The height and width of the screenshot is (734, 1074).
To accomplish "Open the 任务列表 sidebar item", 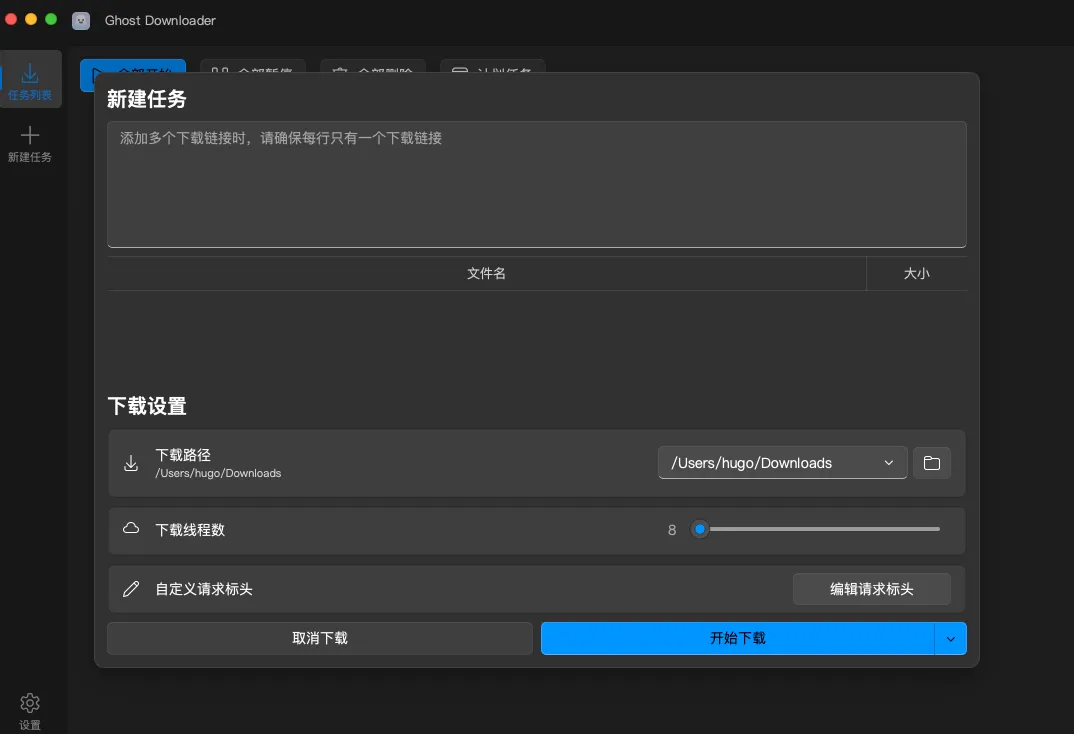I will point(30,79).
